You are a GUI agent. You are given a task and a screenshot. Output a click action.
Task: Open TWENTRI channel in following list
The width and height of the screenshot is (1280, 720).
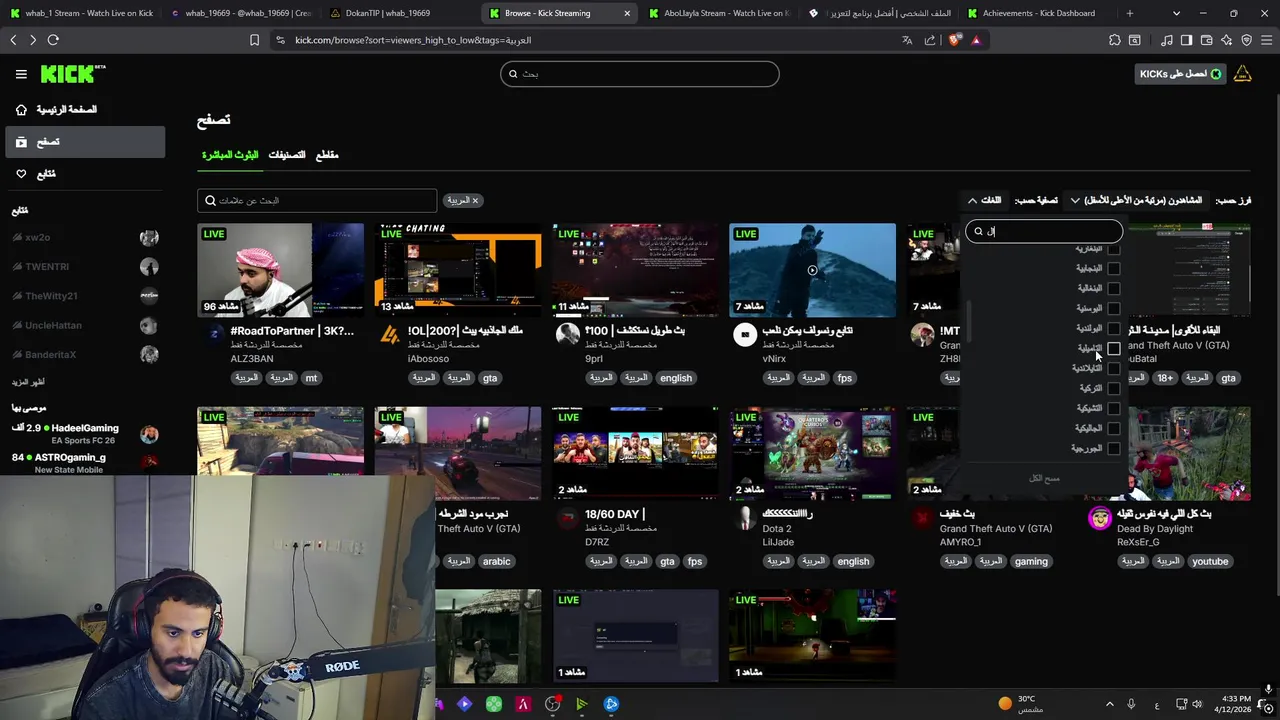coord(84,267)
